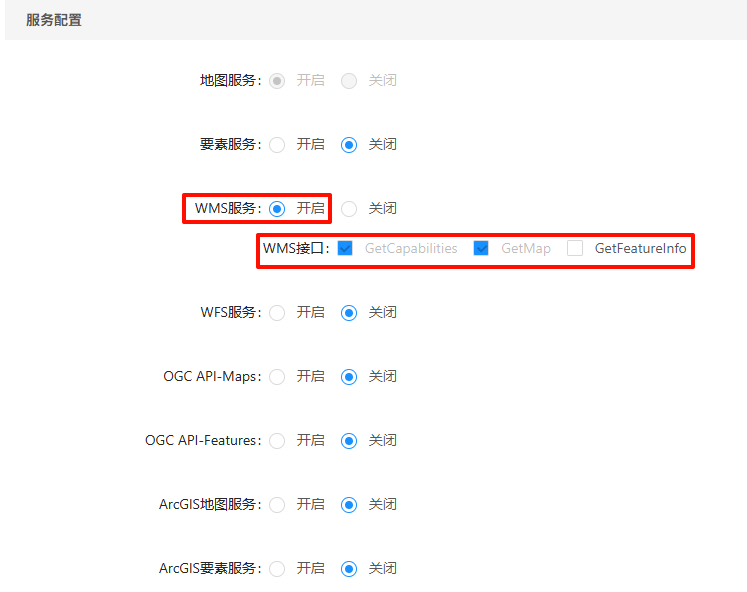Choose 关闭 for 要素服务
This screenshot has height=592, width=747.
pos(349,144)
